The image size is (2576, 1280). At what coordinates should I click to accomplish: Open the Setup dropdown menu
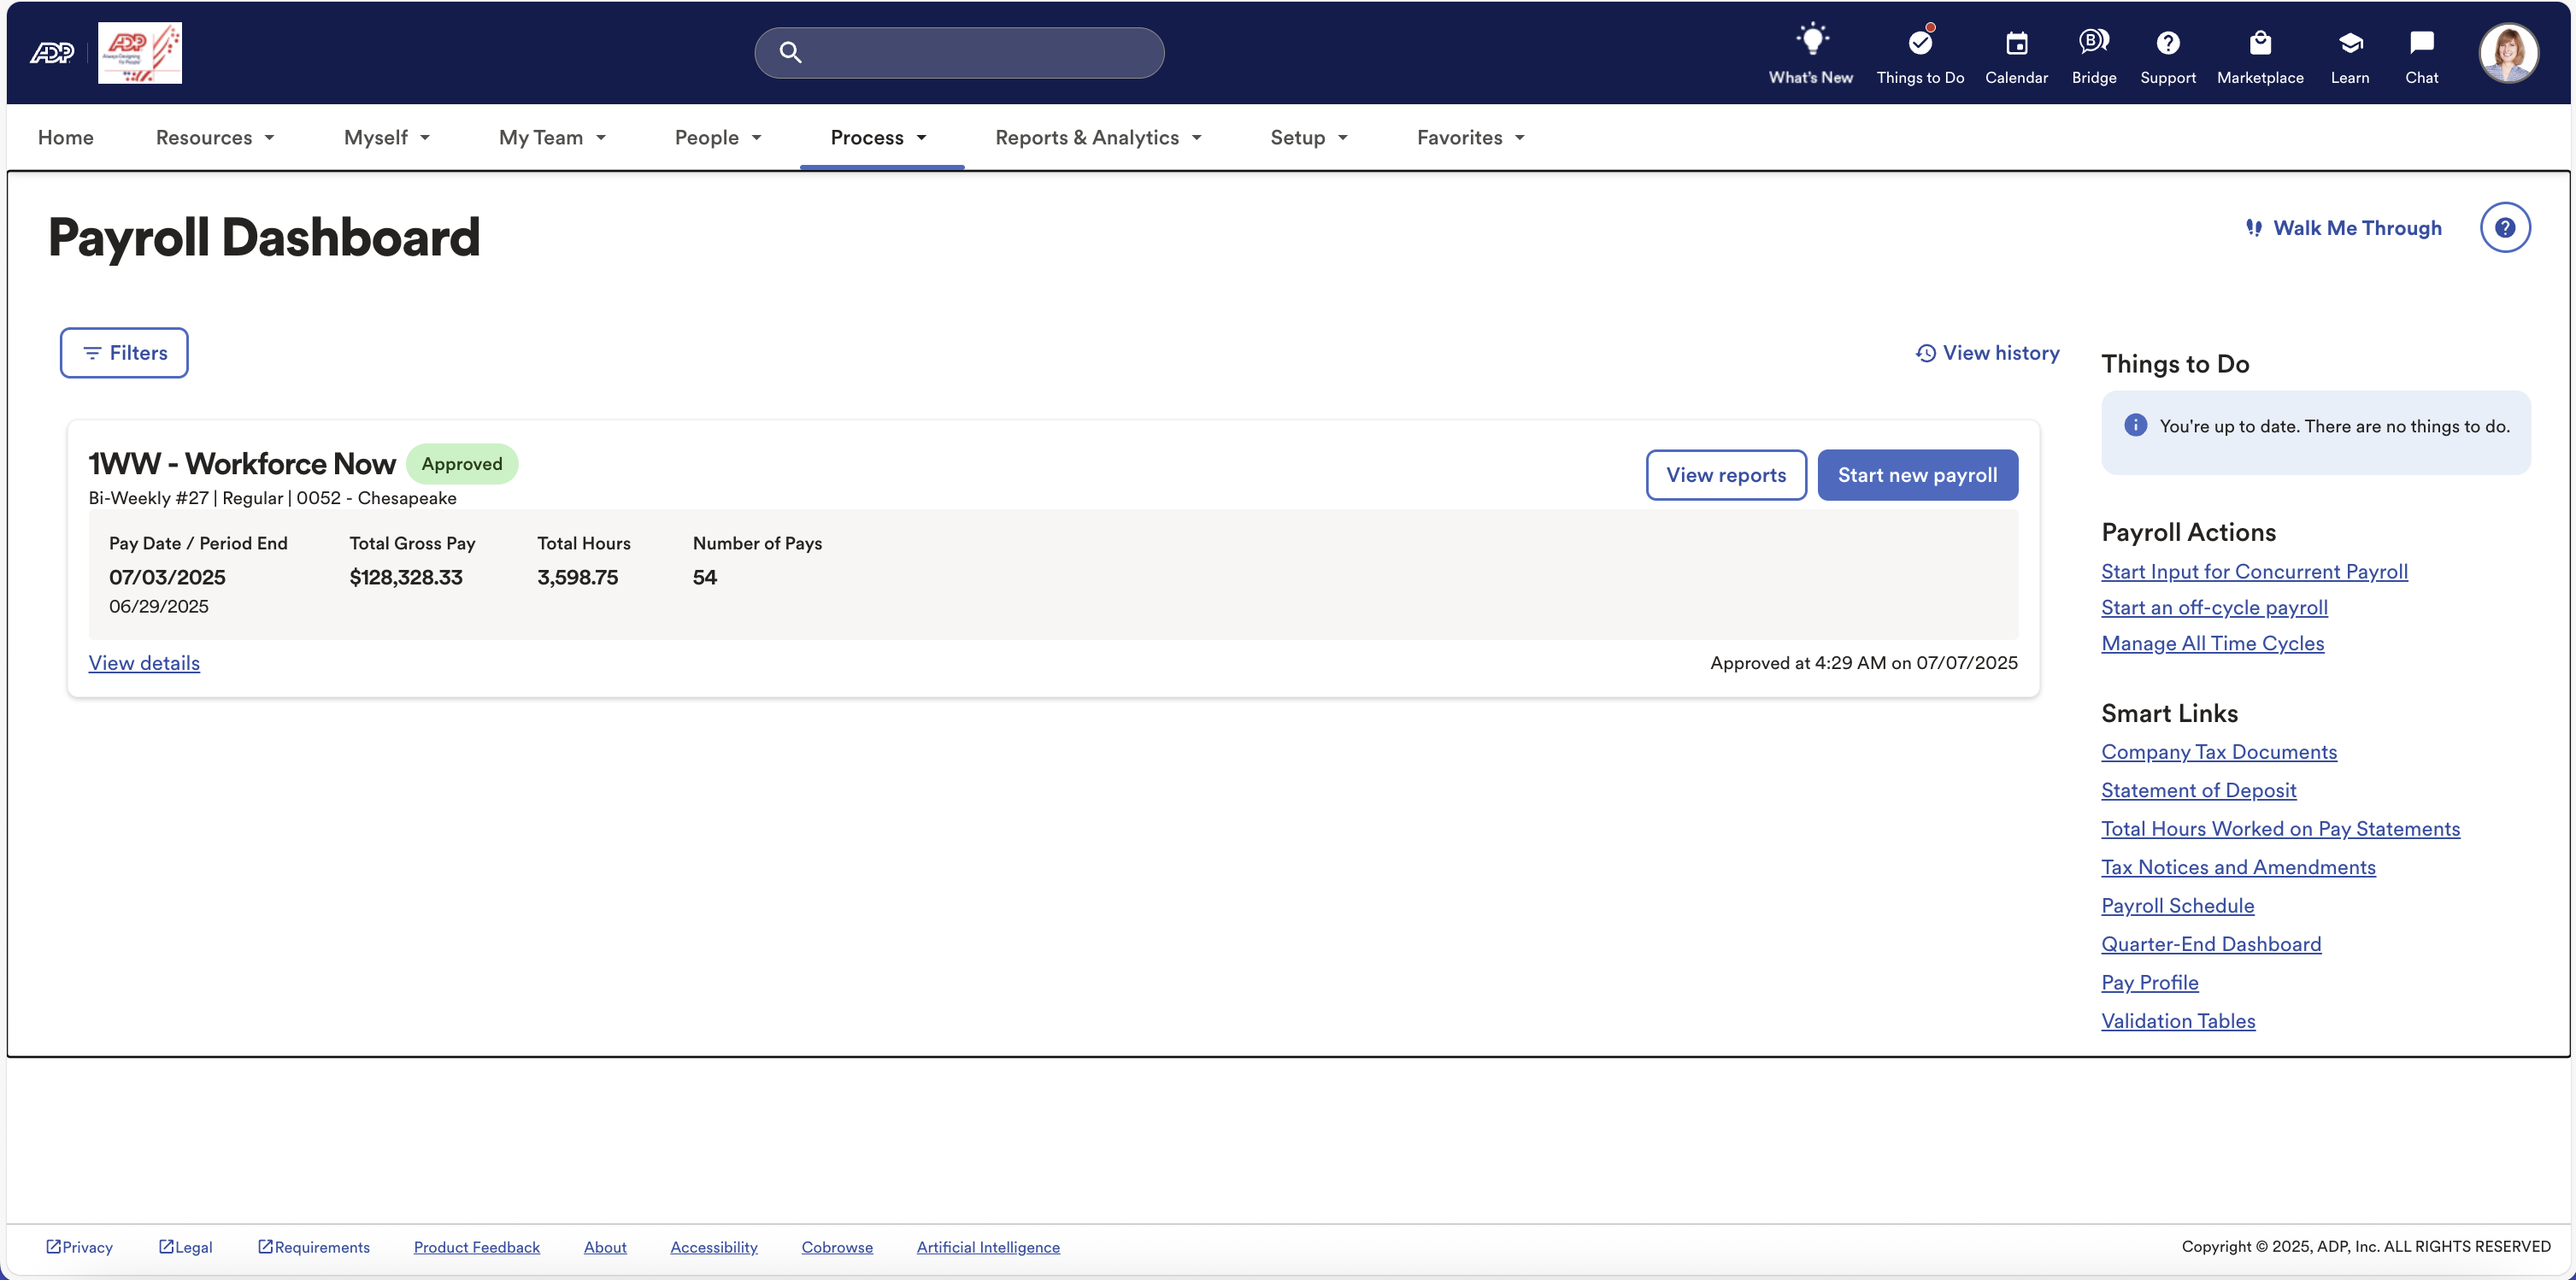coord(1308,138)
